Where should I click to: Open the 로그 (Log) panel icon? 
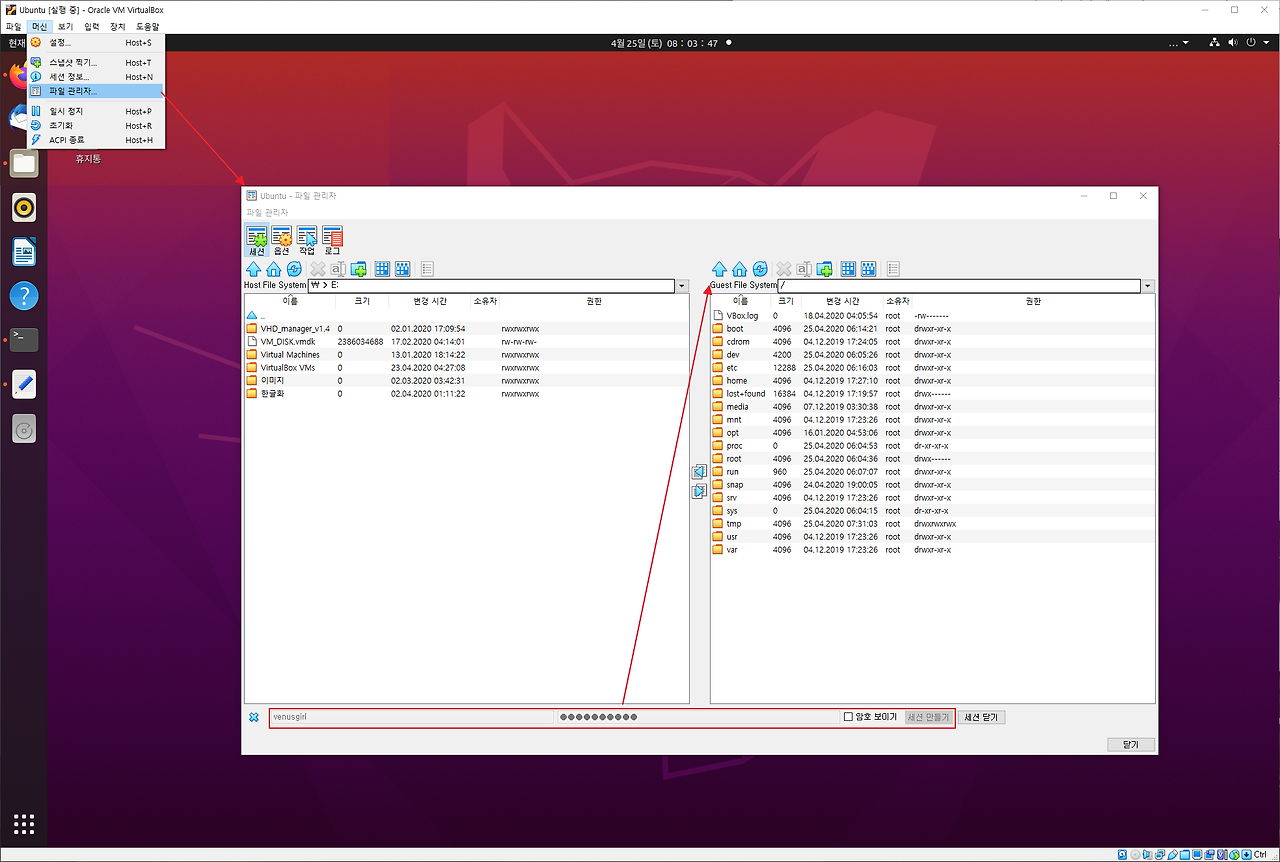click(332, 241)
